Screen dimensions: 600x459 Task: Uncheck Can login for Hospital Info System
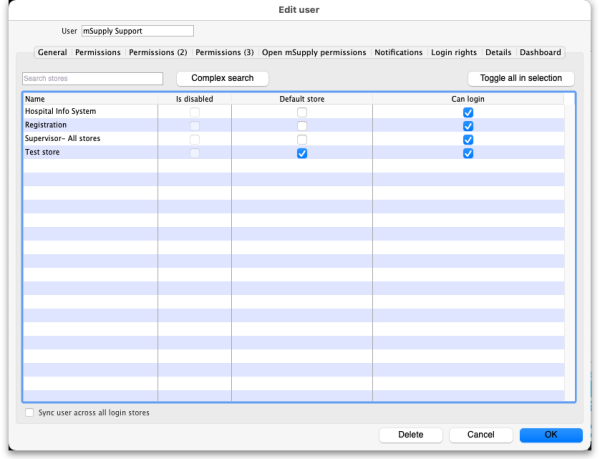tap(468, 113)
